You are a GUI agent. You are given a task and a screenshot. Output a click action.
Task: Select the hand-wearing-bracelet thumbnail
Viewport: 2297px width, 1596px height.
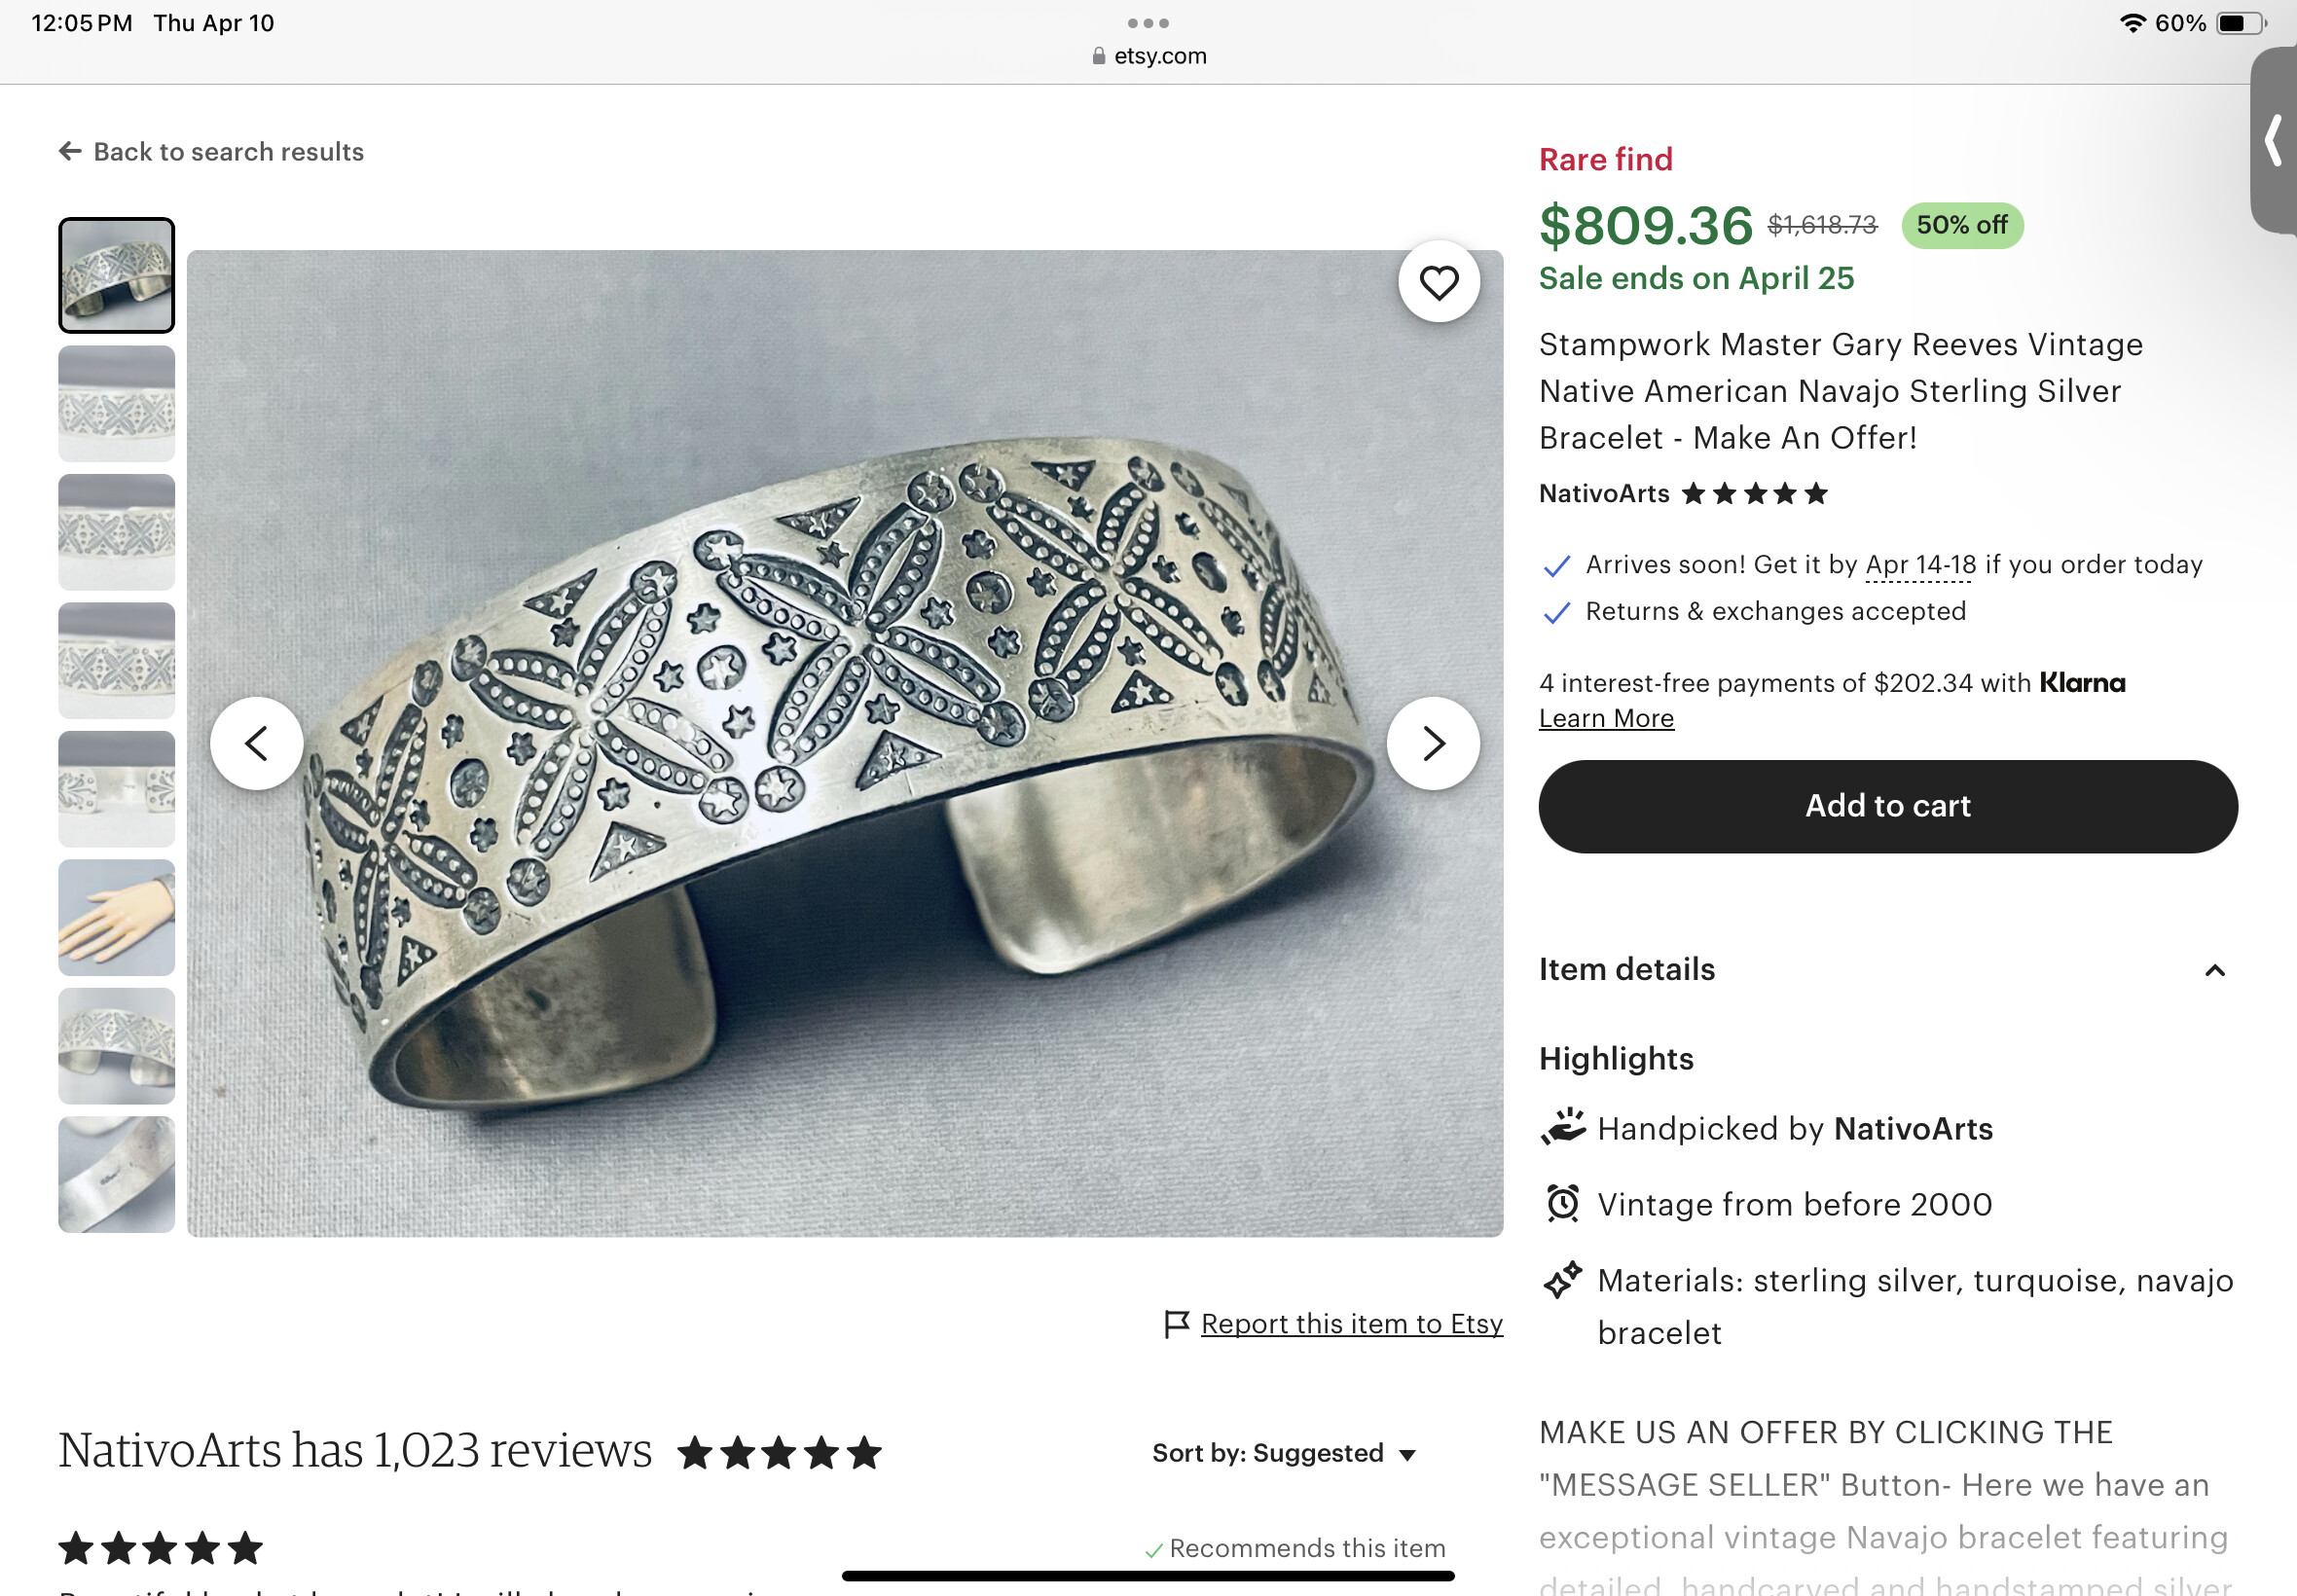(117, 918)
